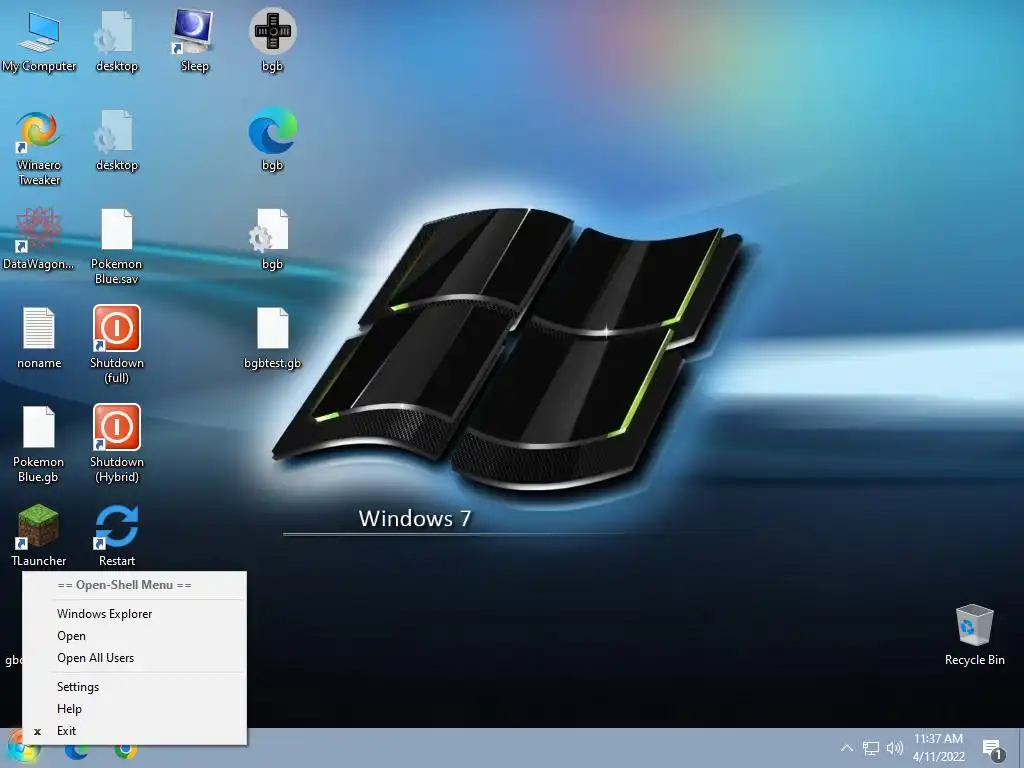Select the Shutdown (Hybrid) shortcut

coord(116,444)
